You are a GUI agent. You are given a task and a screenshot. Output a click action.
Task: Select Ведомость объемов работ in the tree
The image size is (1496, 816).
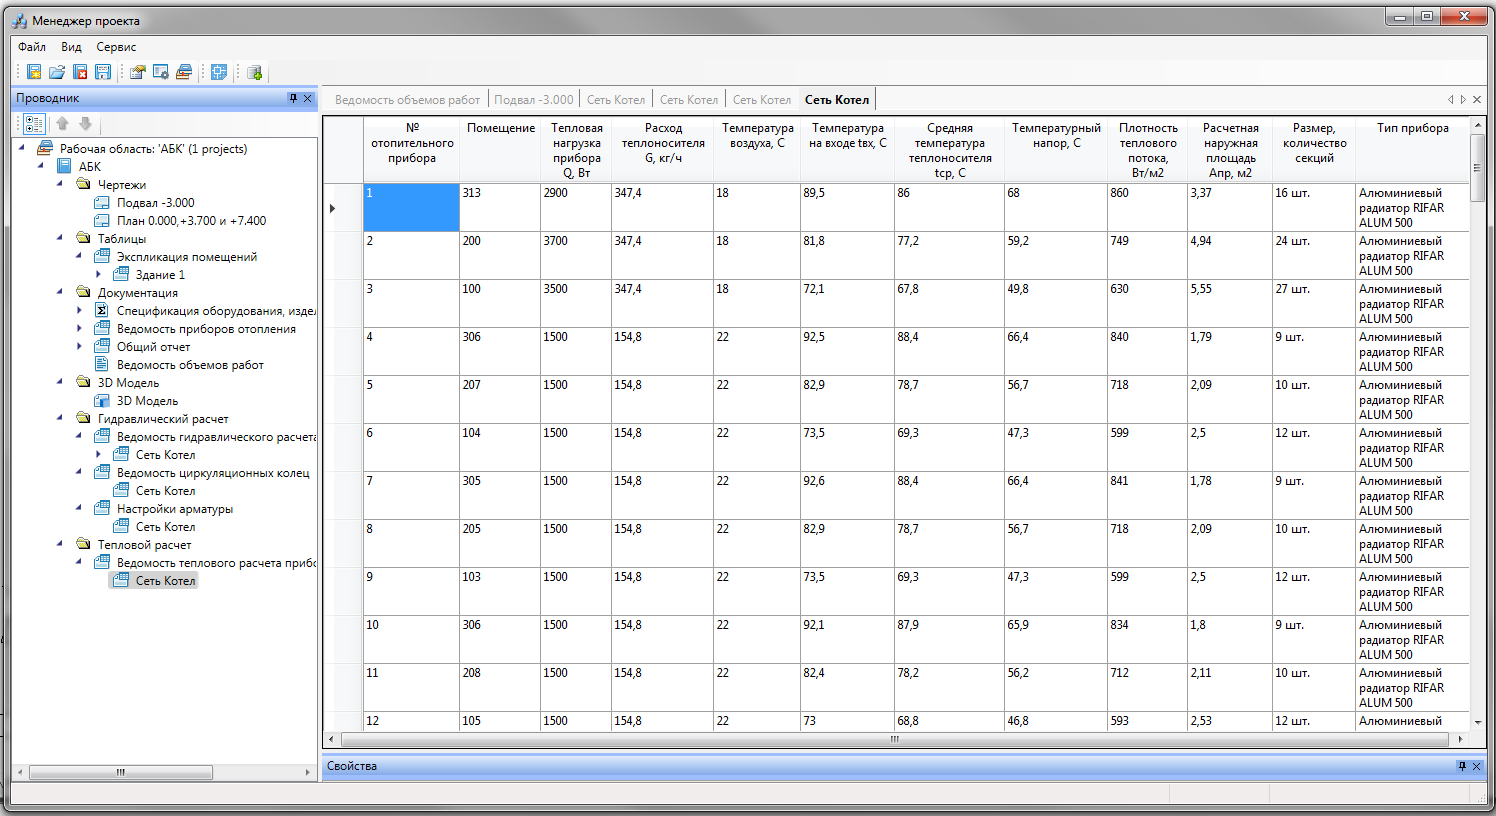[x=190, y=365]
